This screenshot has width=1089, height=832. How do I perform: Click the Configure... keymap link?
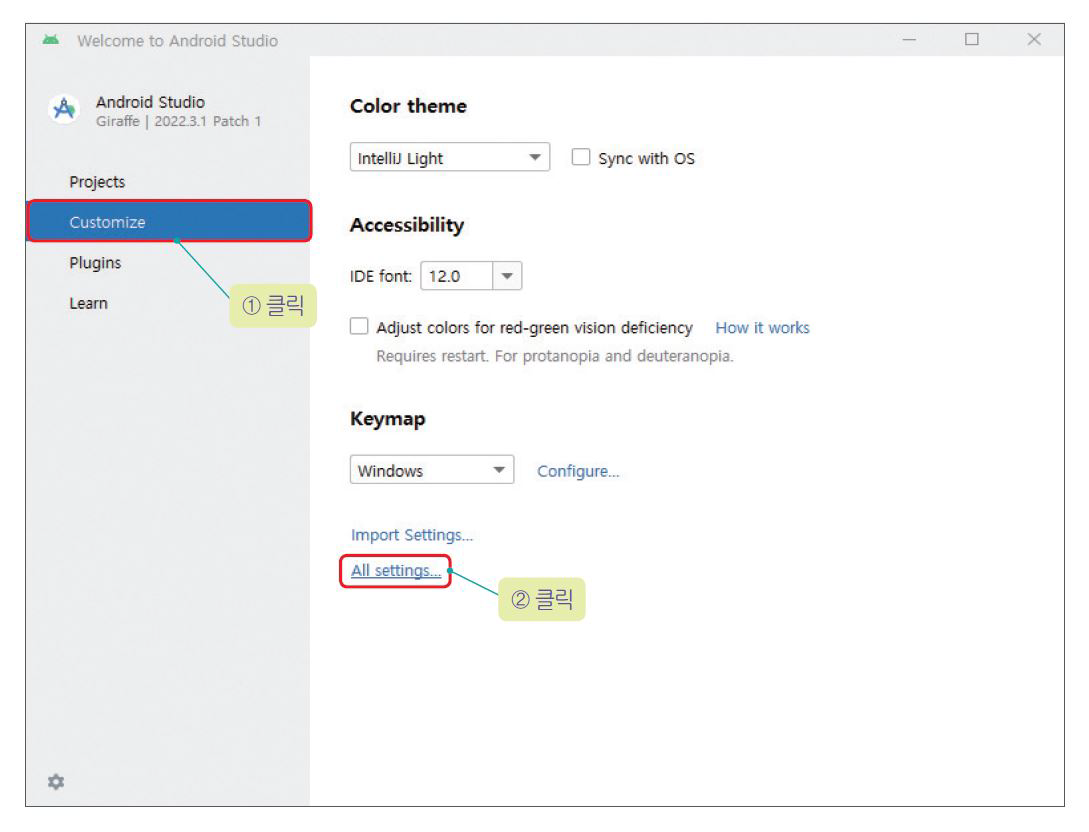pos(578,471)
